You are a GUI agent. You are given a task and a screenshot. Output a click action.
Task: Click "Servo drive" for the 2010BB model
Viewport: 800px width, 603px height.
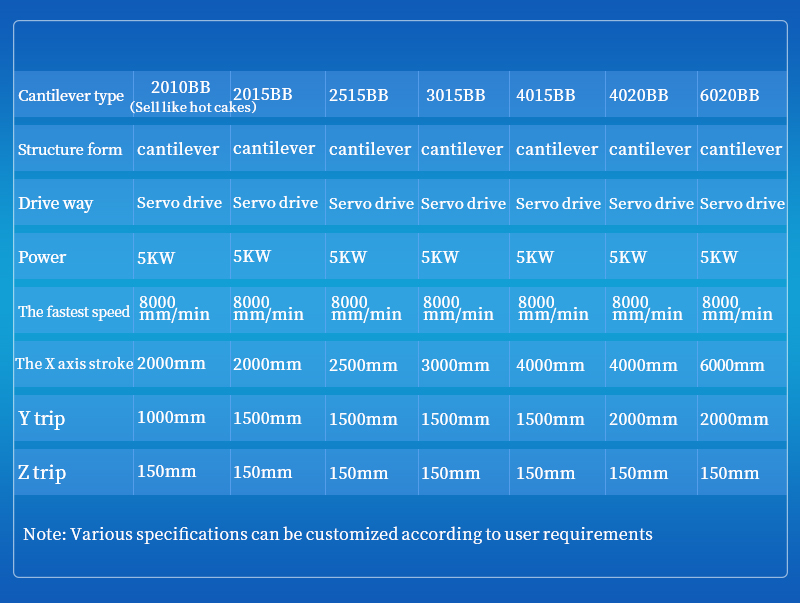(180, 203)
